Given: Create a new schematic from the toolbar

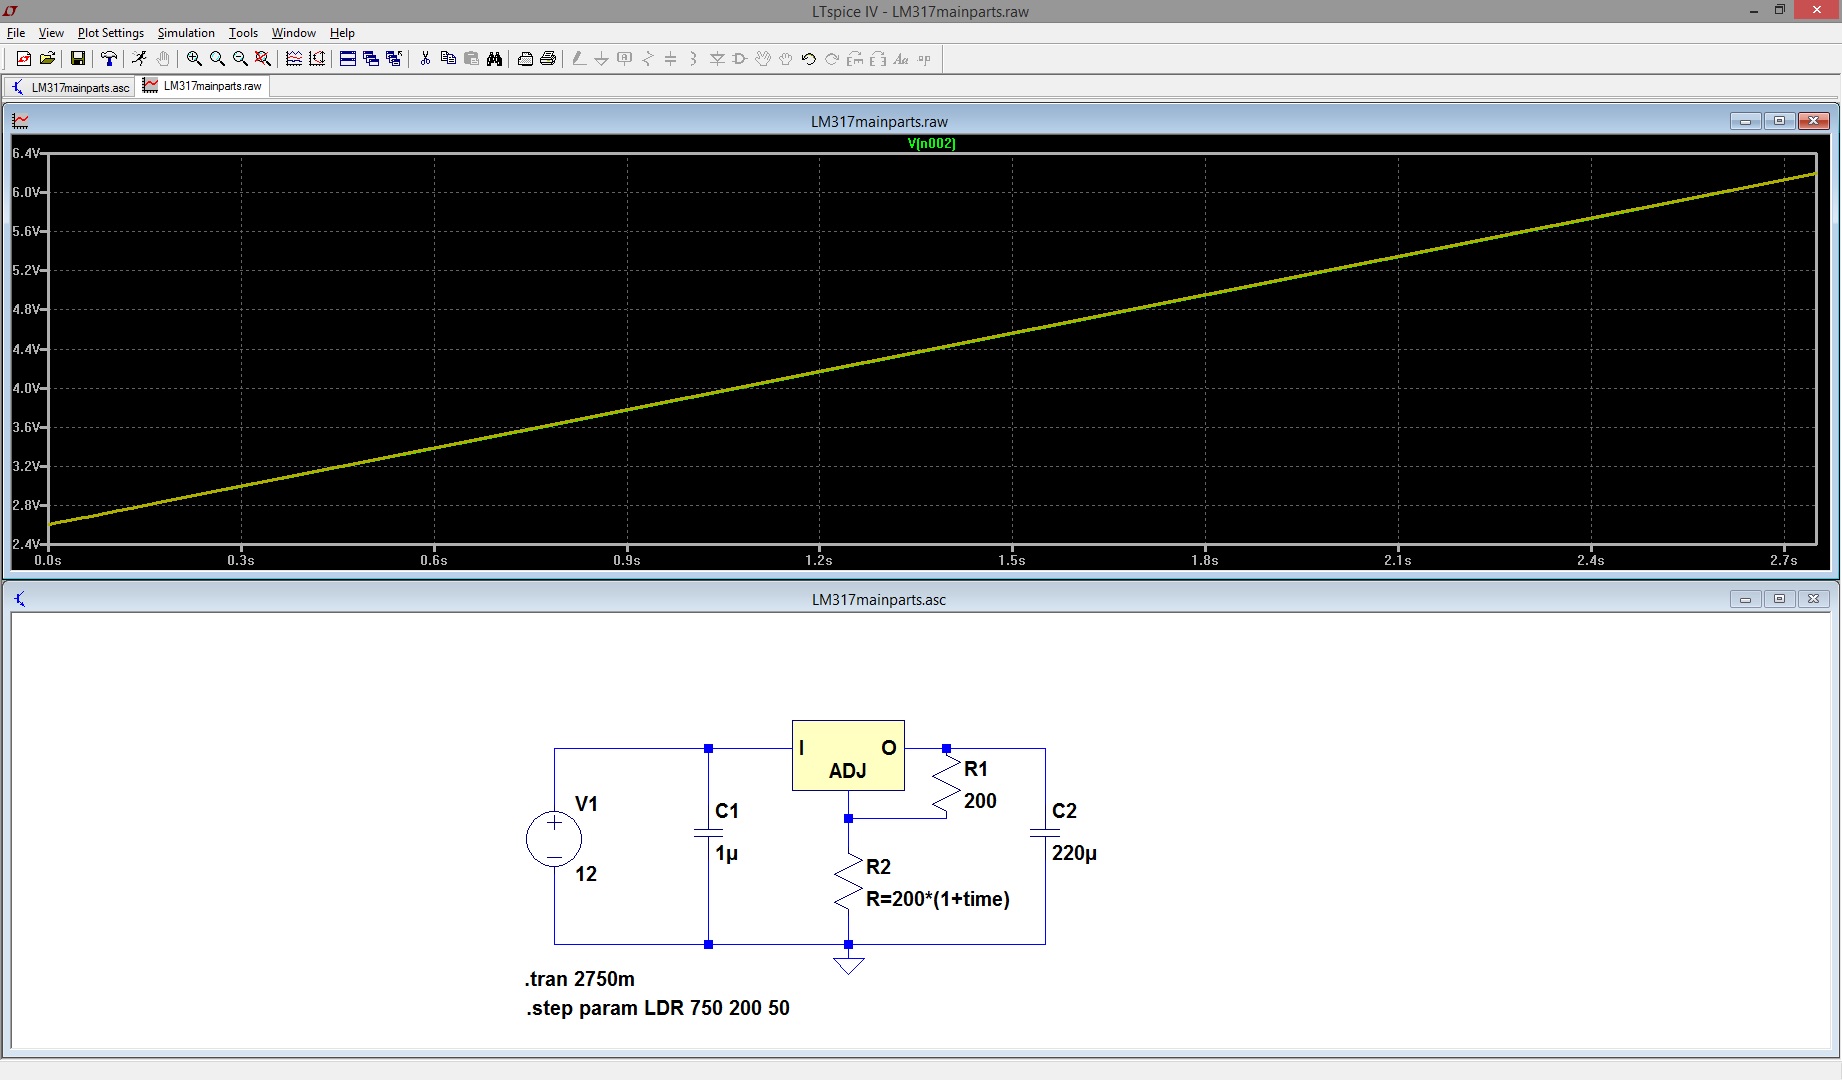Looking at the screenshot, I should pos(24,59).
